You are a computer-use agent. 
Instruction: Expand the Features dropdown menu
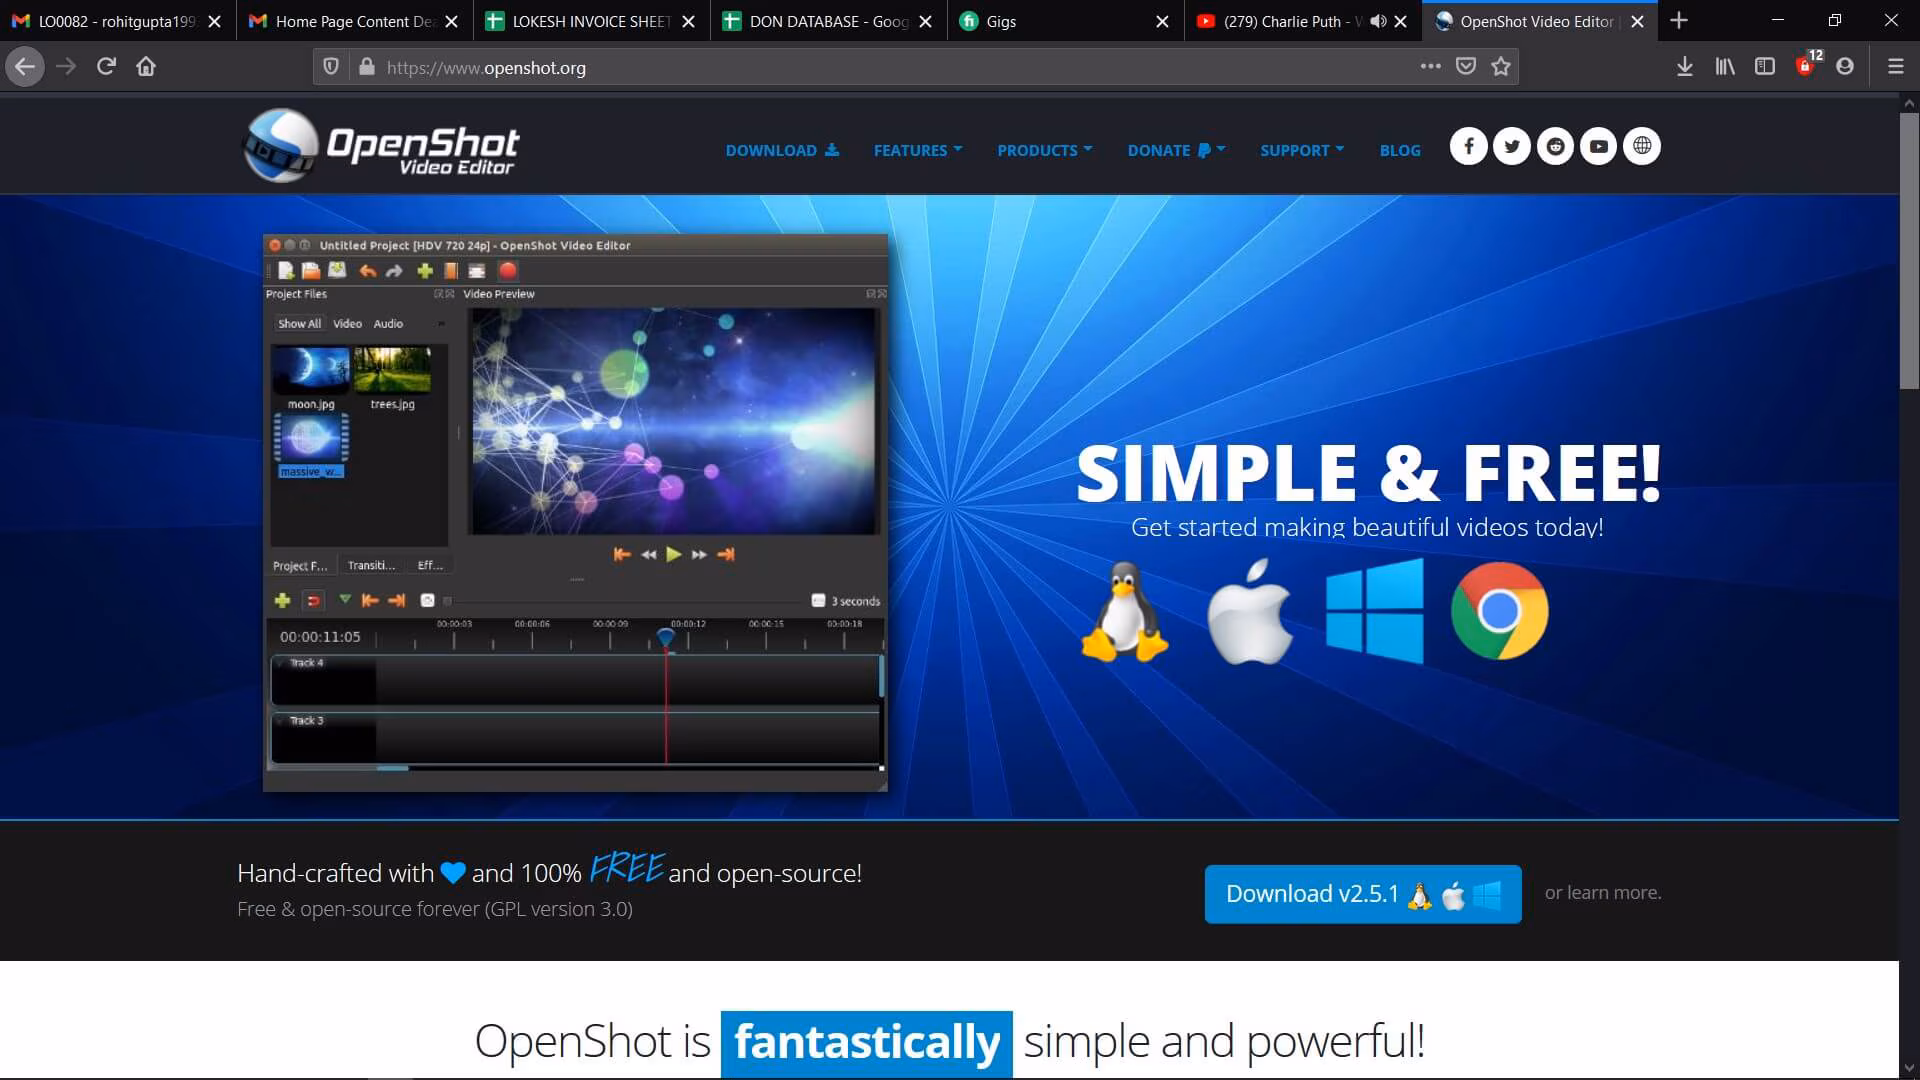coord(917,150)
